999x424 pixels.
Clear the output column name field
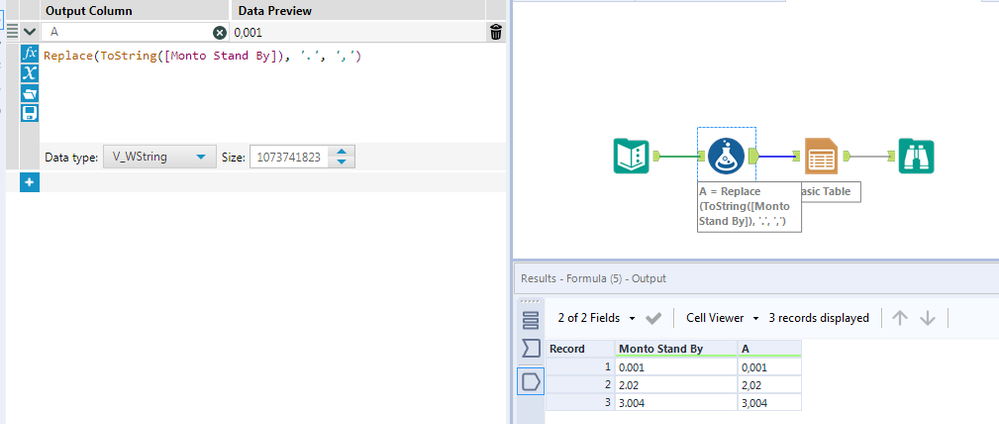point(219,33)
